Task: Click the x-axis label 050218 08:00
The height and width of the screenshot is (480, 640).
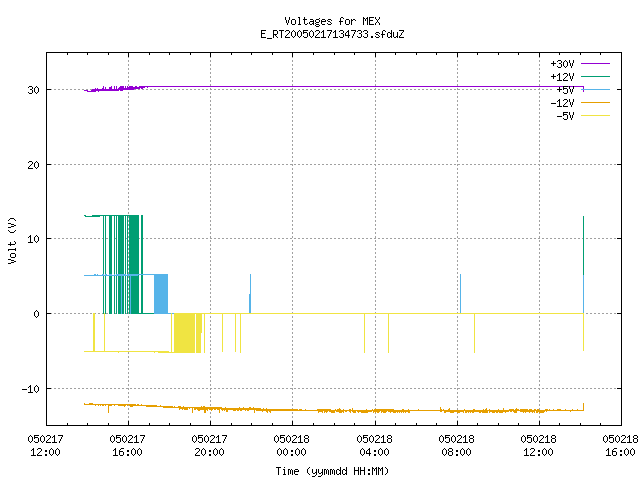Action: tap(456, 445)
